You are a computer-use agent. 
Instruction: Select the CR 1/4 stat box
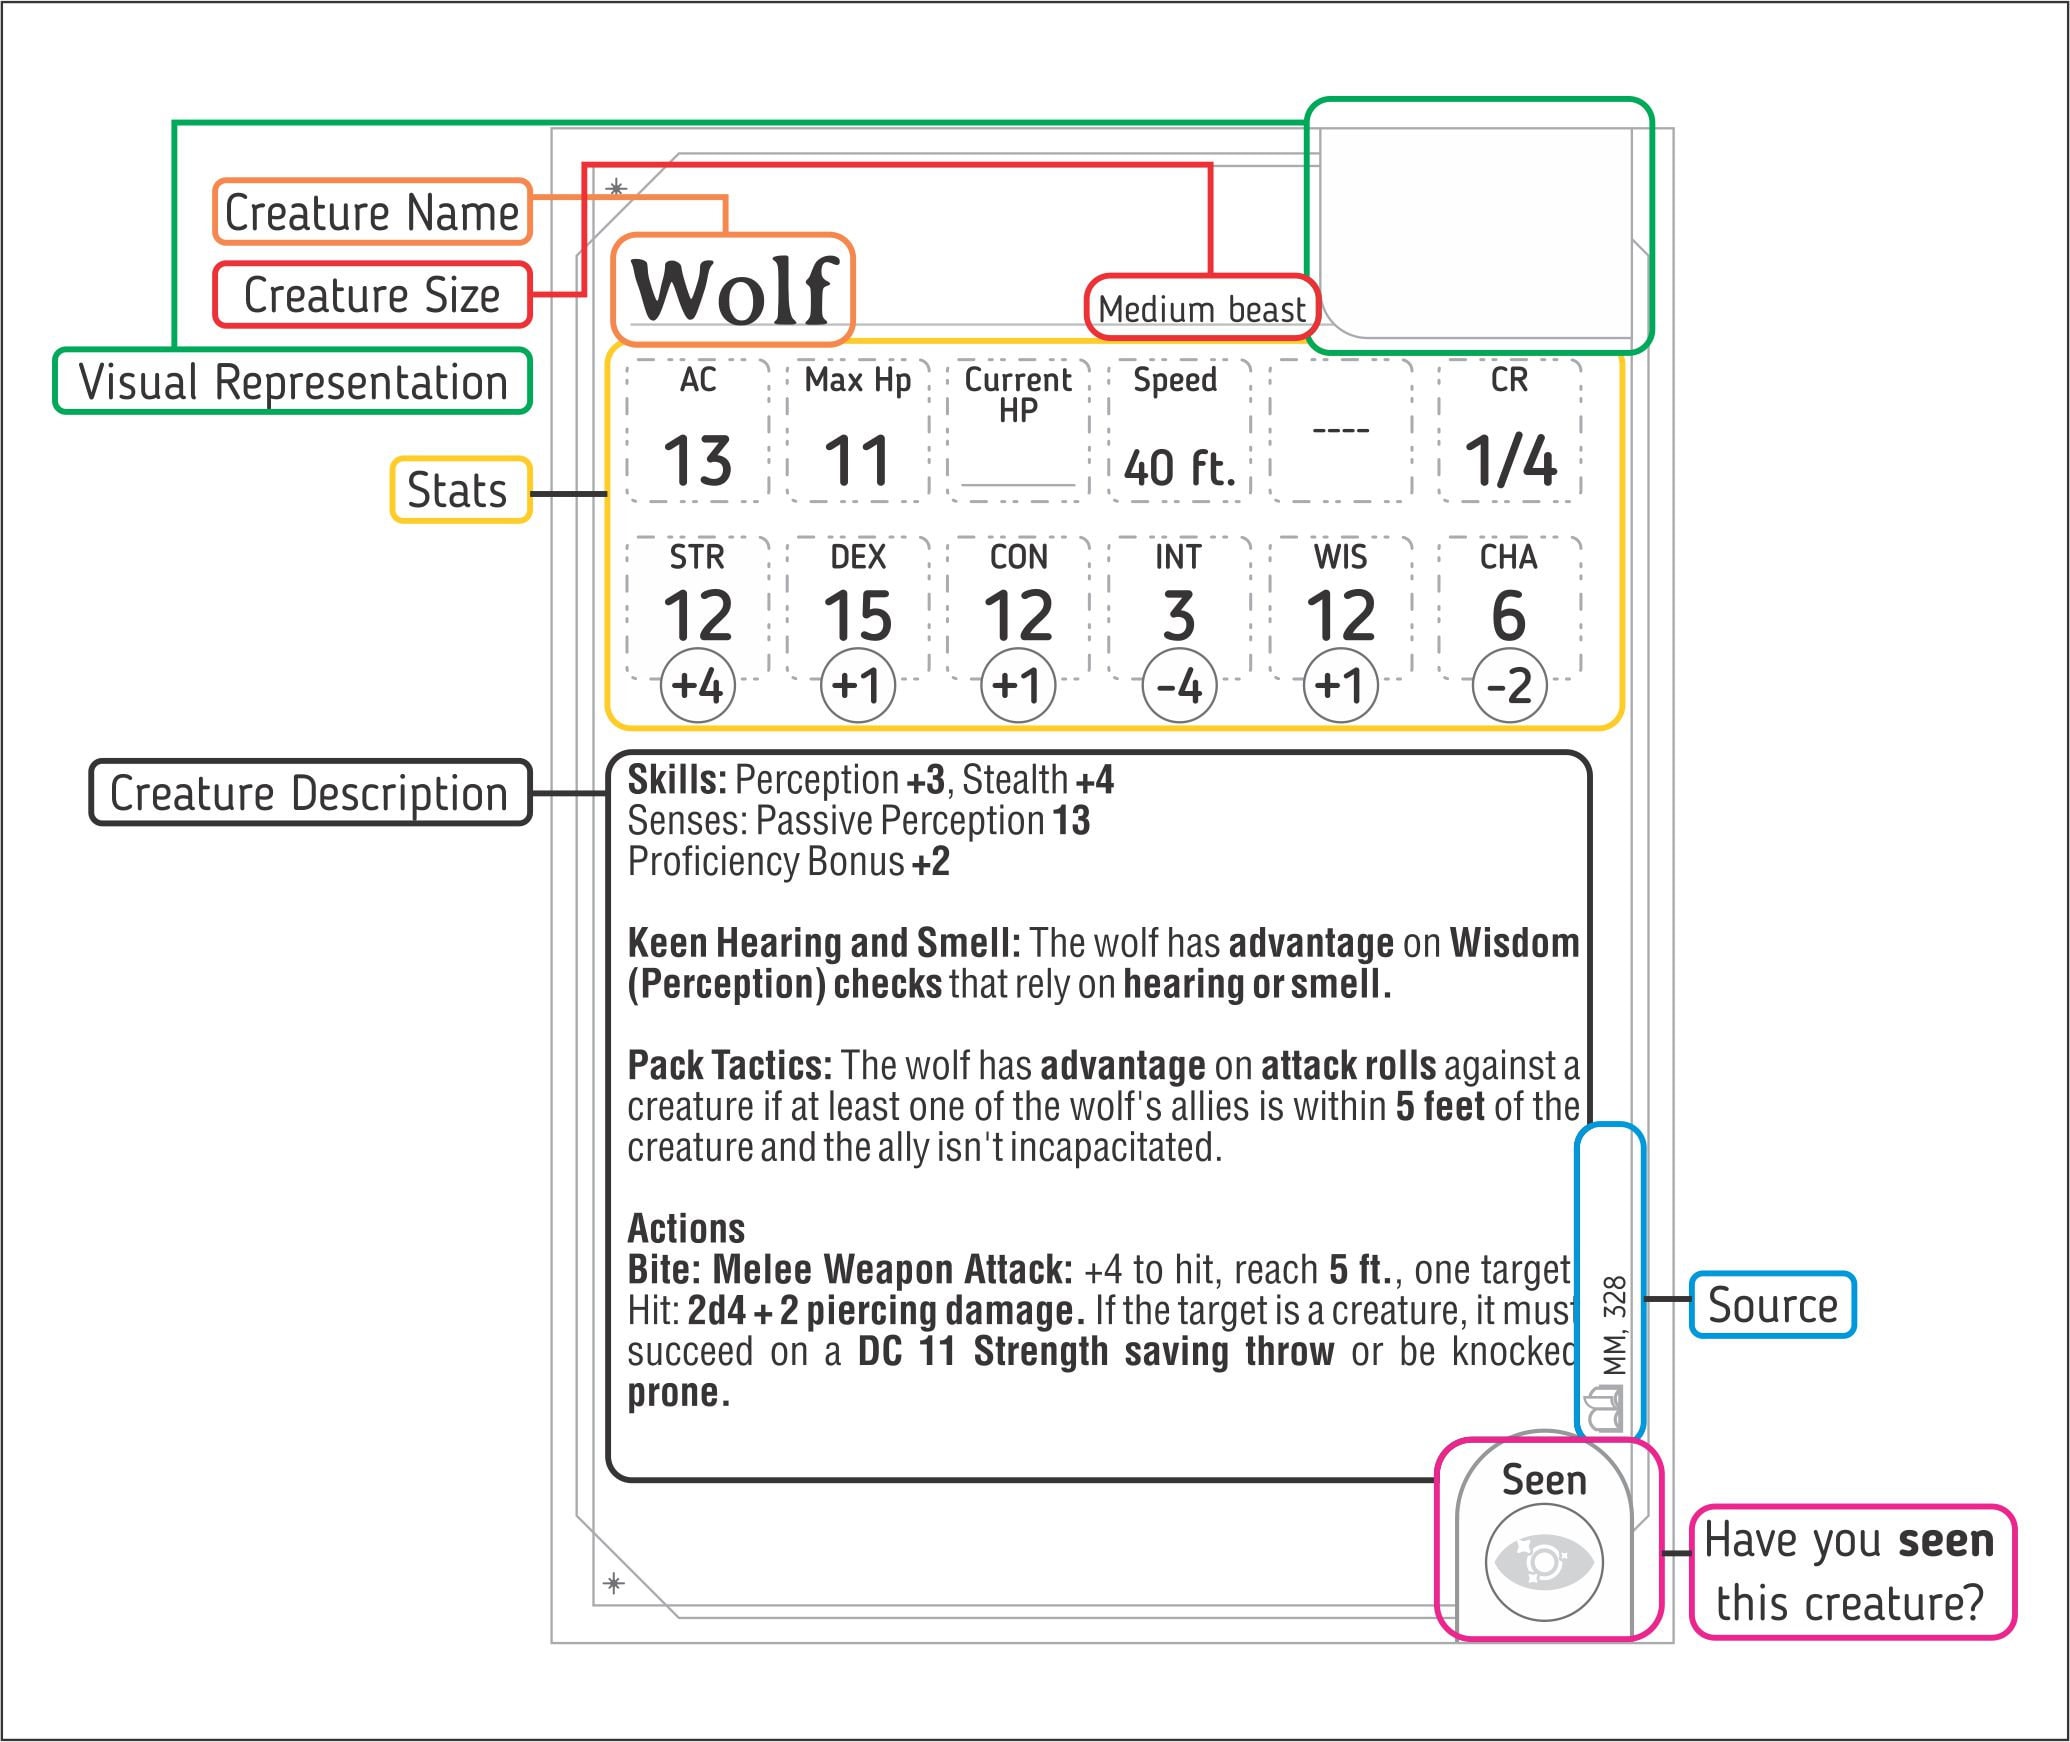[x=1510, y=430]
